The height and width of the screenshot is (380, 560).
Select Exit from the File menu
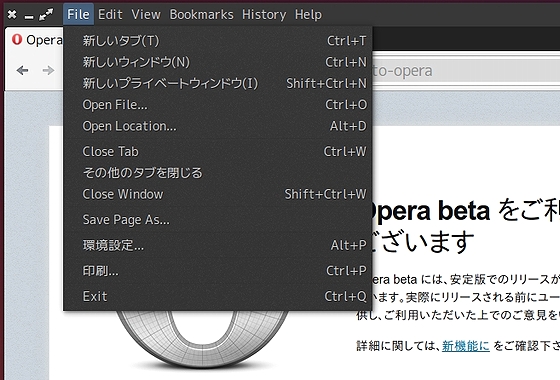pos(218,296)
